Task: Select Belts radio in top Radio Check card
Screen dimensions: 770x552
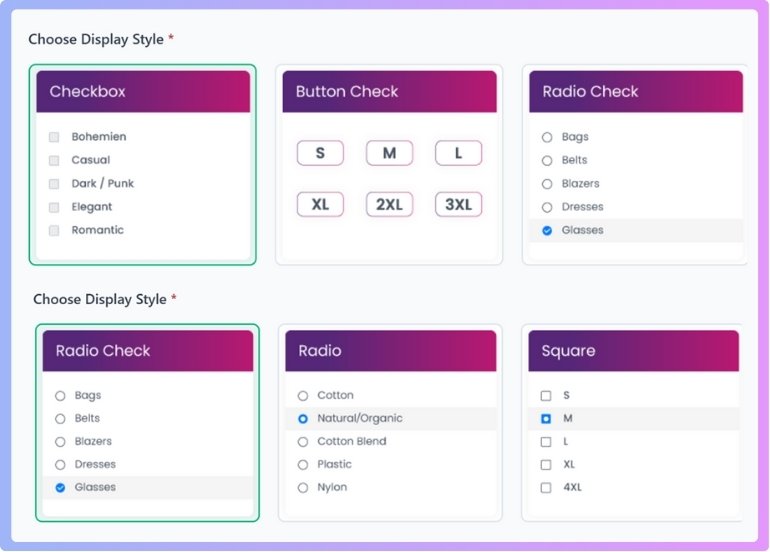Action: 547,161
